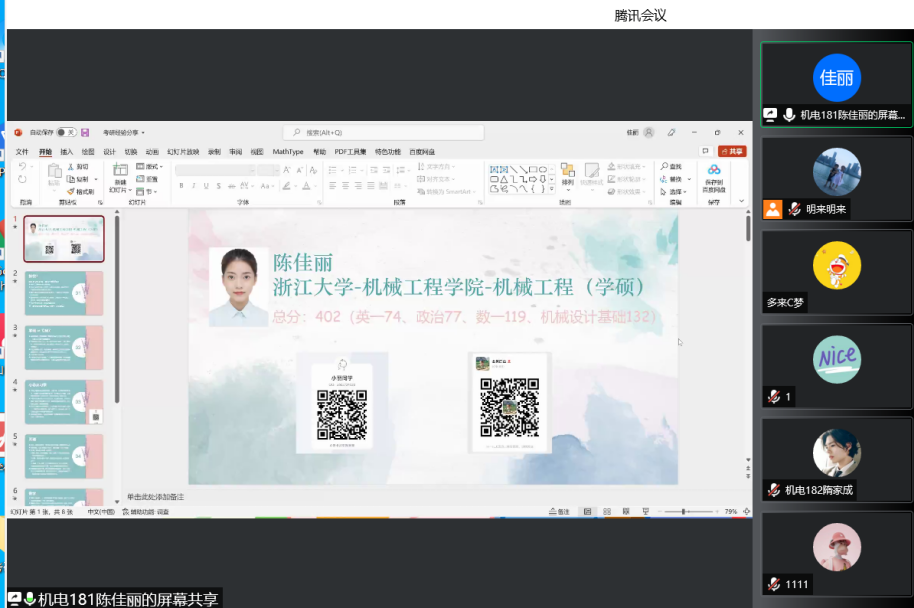The height and width of the screenshot is (608, 914).
Task: Toggle the AutoSave (自动保存) switch
Action: tap(66, 132)
